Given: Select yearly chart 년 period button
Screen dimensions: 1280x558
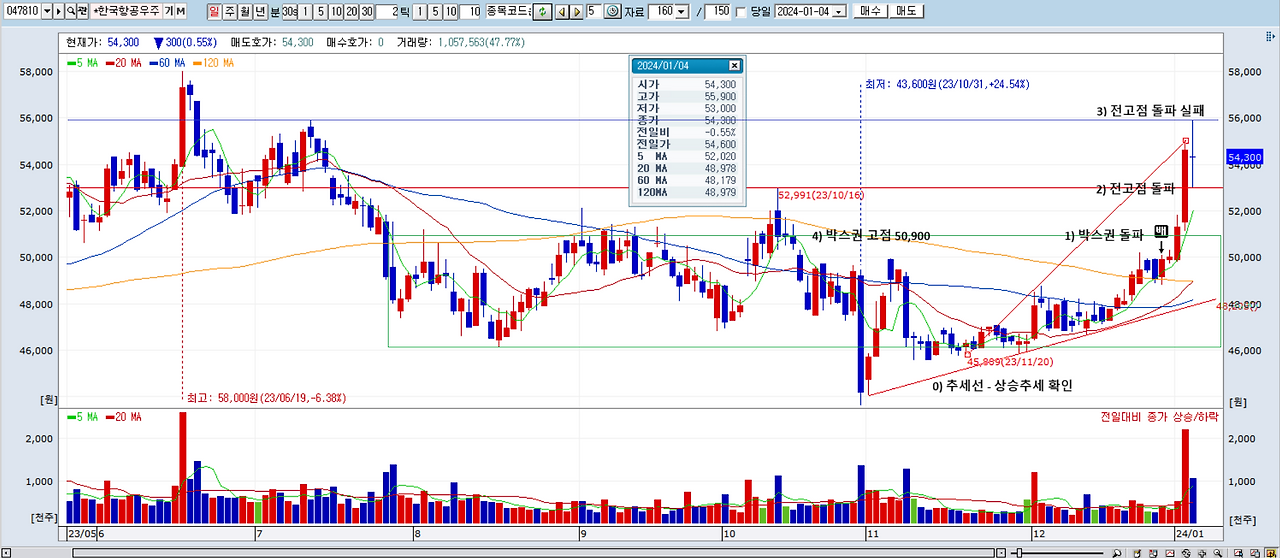Looking at the screenshot, I should pyautogui.click(x=260, y=11).
